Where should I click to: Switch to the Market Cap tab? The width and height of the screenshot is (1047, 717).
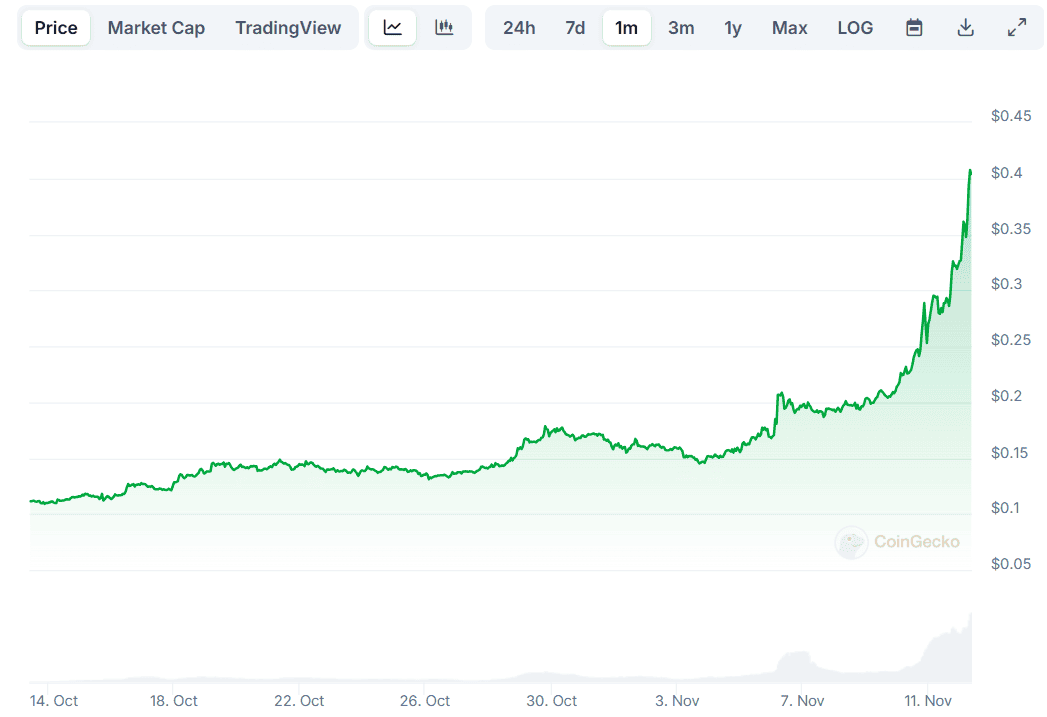pyautogui.click(x=156, y=28)
